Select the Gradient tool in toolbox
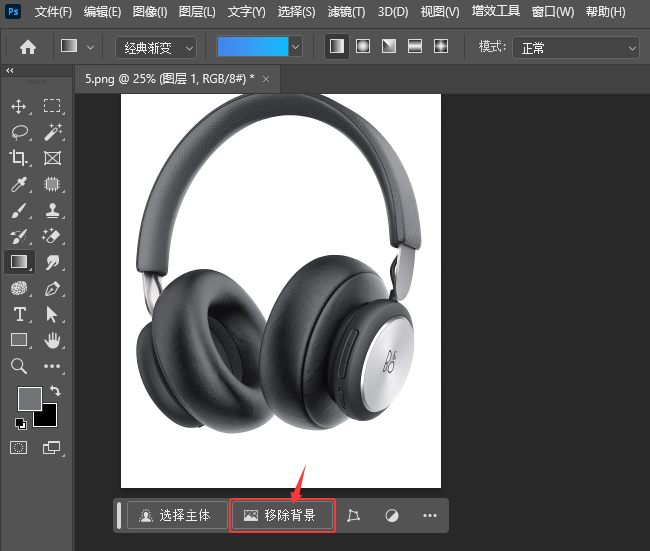The height and width of the screenshot is (551, 650). tap(19, 262)
